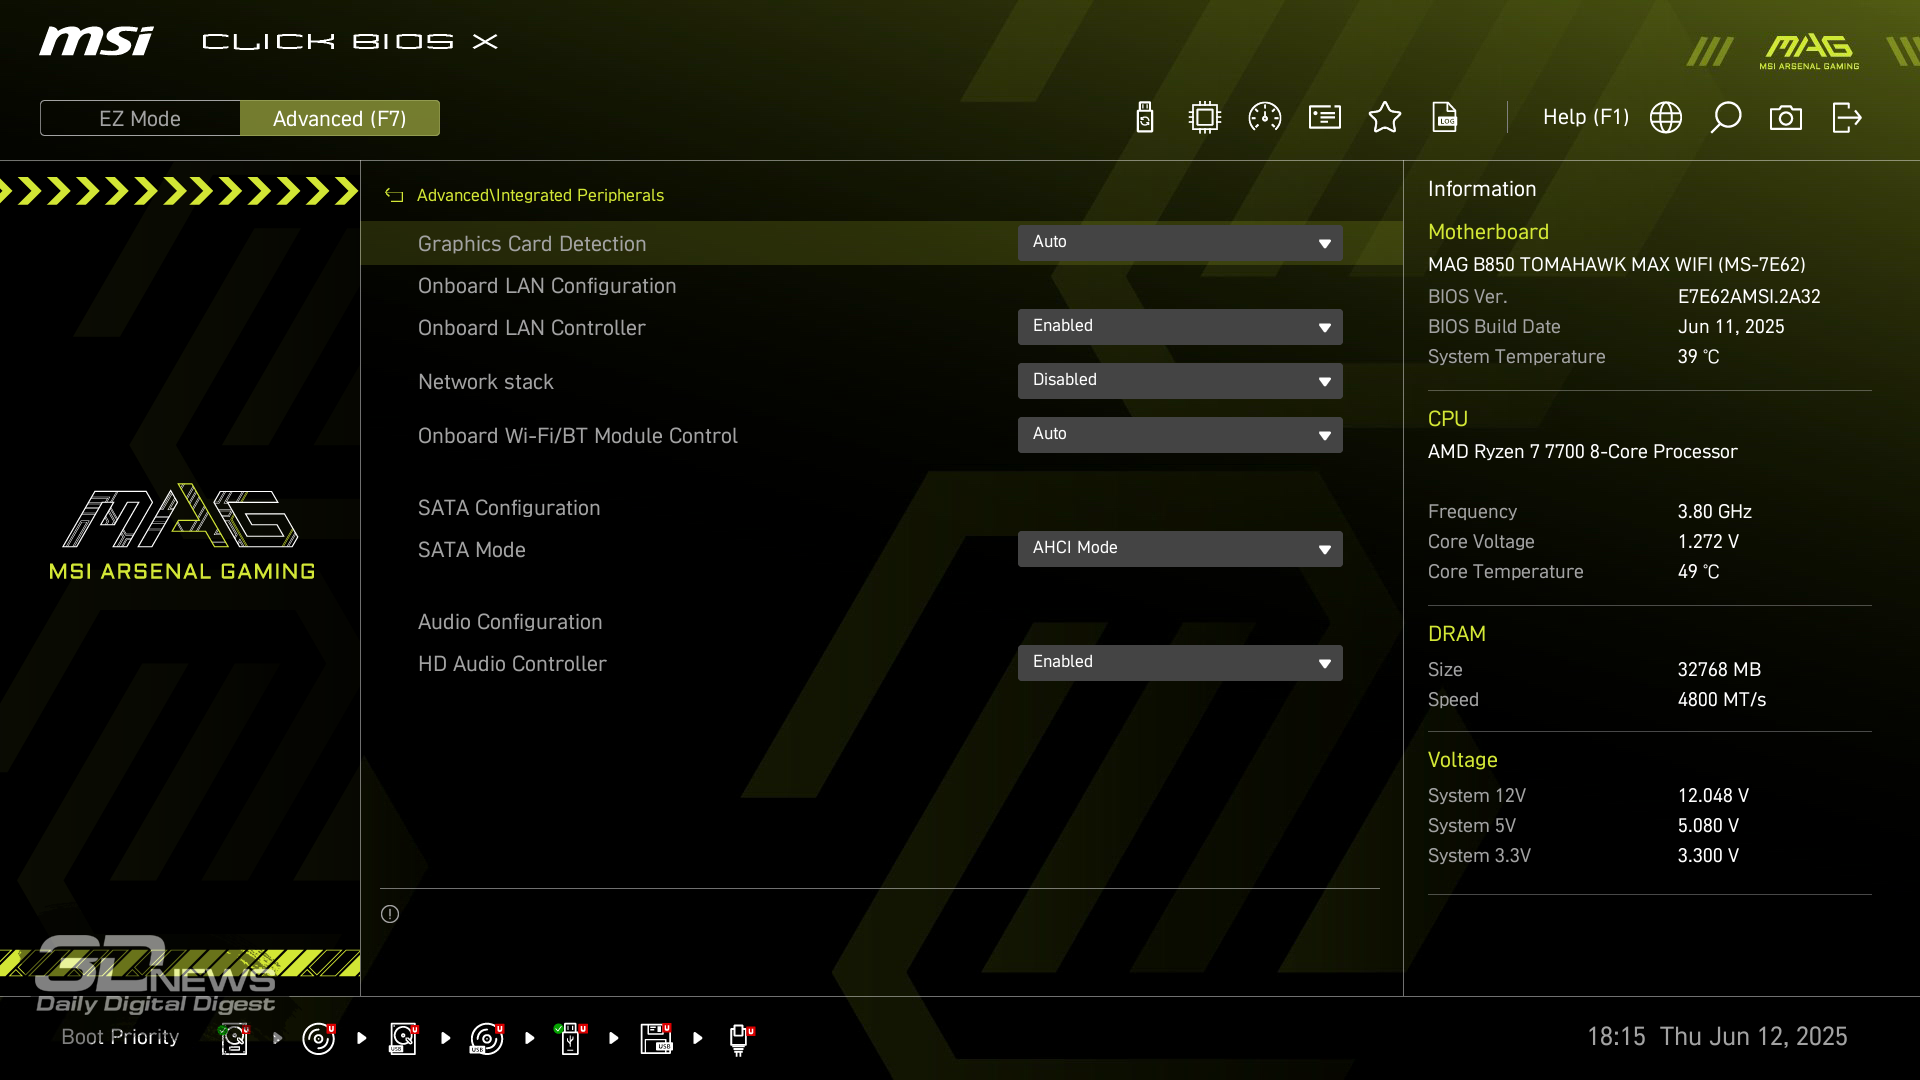The image size is (1920, 1080).
Task: Select the Graphics Card Detection row label
Action: pos(532,244)
